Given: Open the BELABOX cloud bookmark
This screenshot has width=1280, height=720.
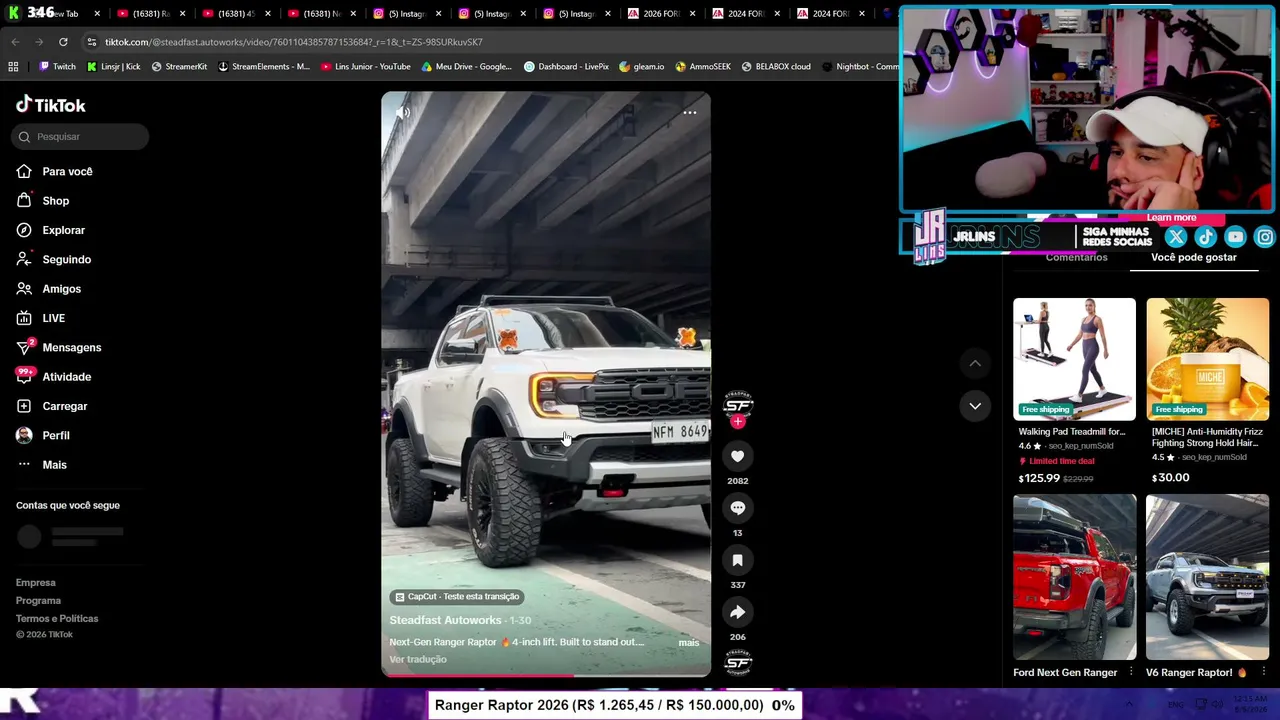Looking at the screenshot, I should point(776,67).
